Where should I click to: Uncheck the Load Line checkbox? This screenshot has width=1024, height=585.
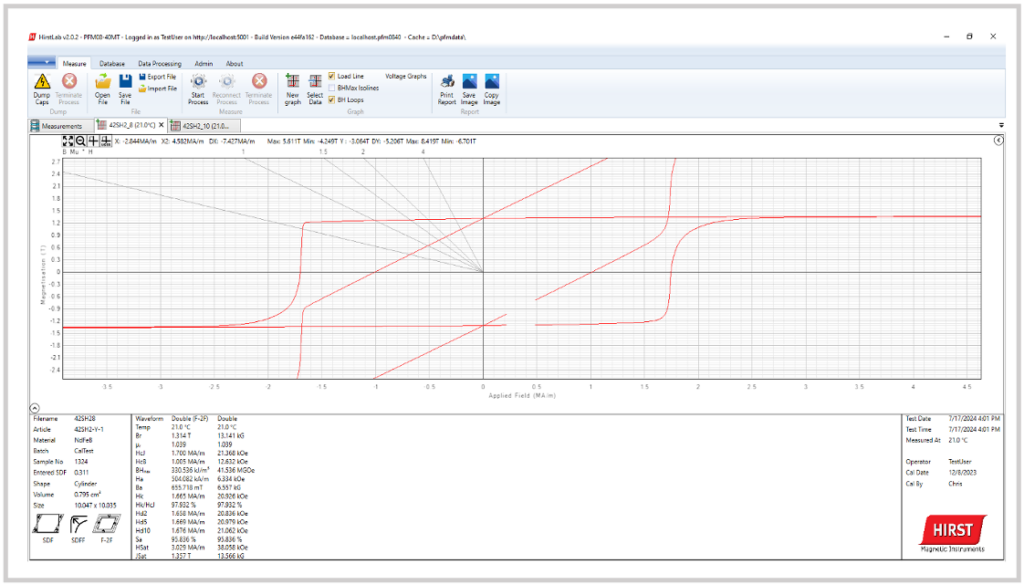click(x=332, y=76)
